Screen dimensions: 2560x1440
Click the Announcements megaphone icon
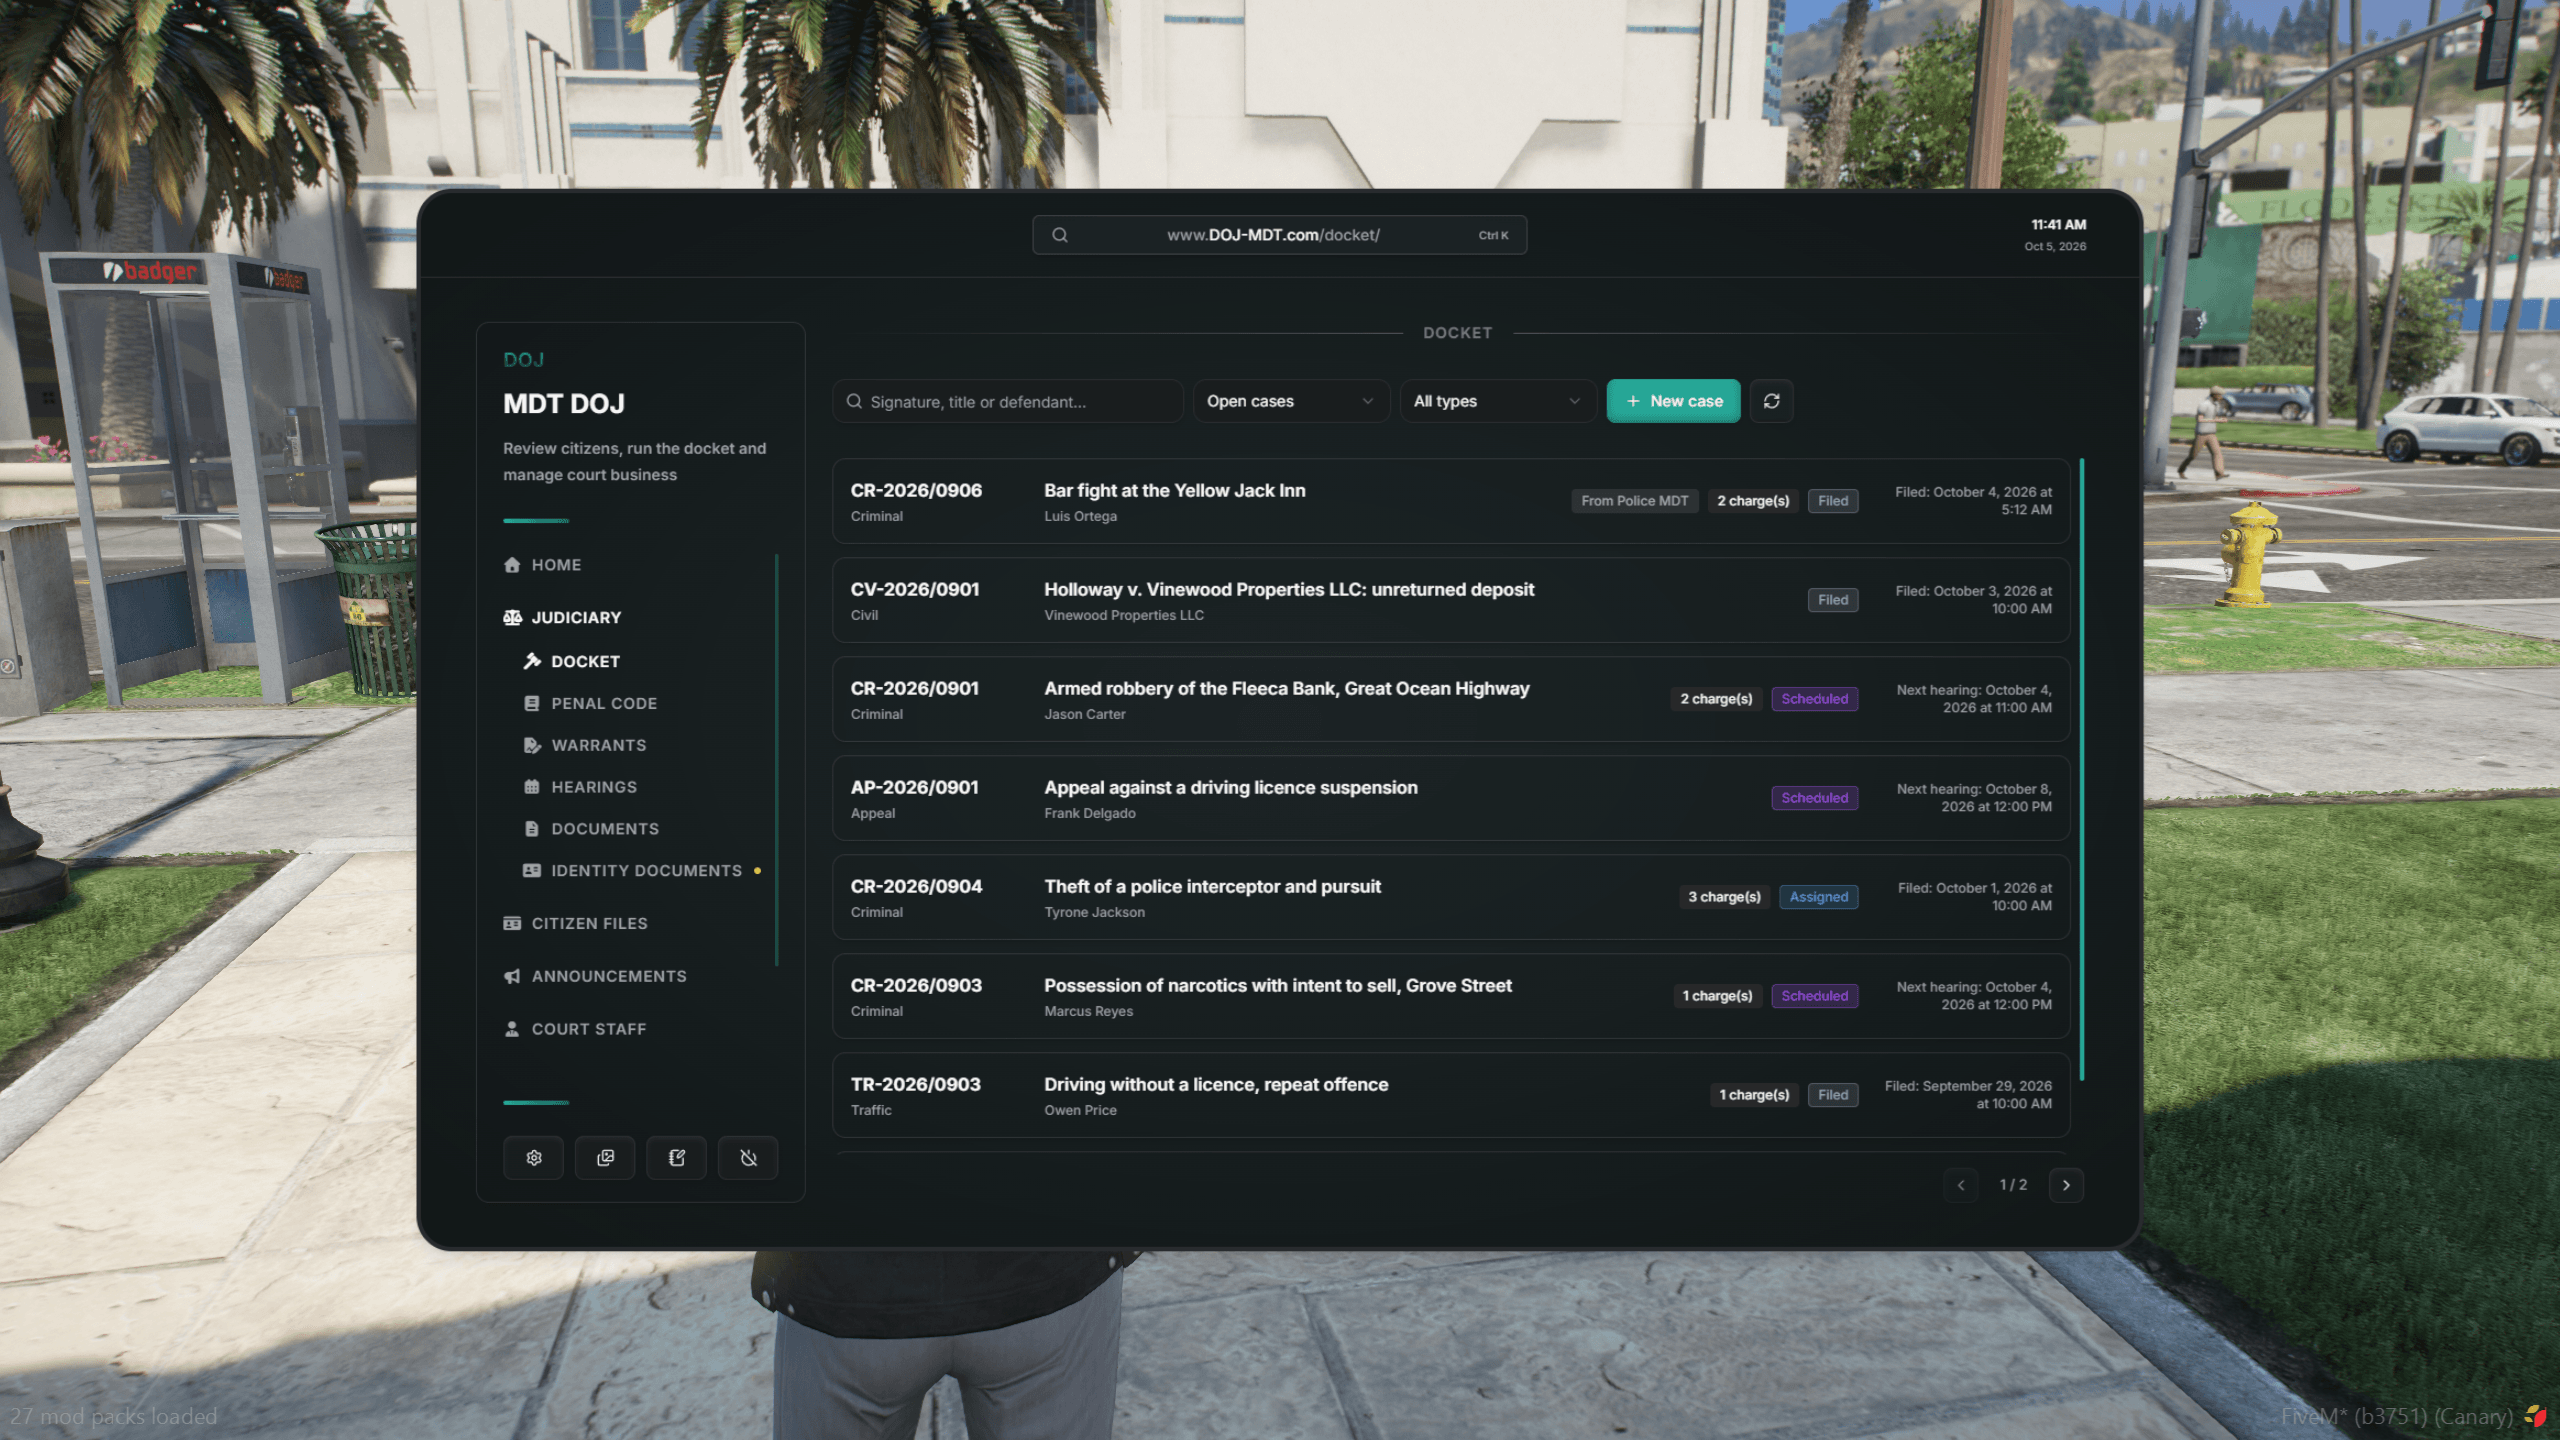click(512, 977)
